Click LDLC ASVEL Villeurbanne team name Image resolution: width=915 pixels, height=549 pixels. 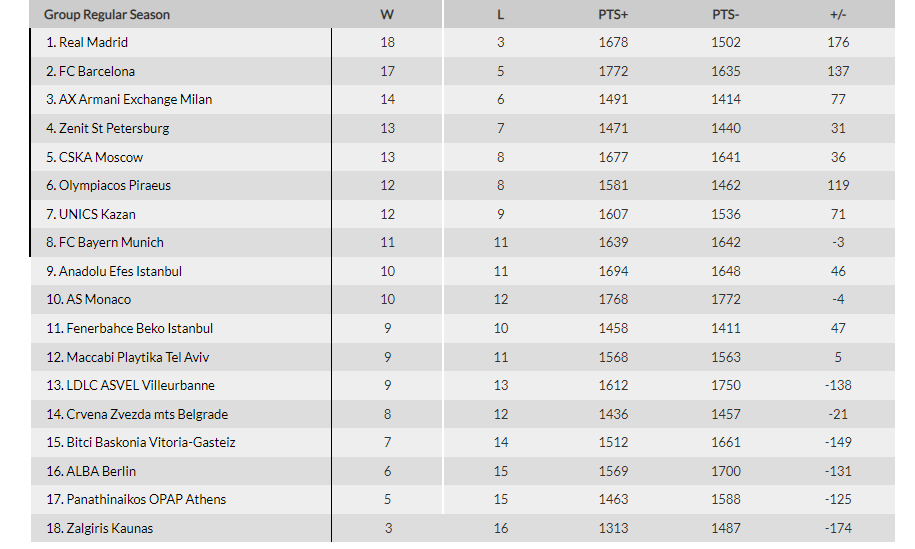[141, 386]
